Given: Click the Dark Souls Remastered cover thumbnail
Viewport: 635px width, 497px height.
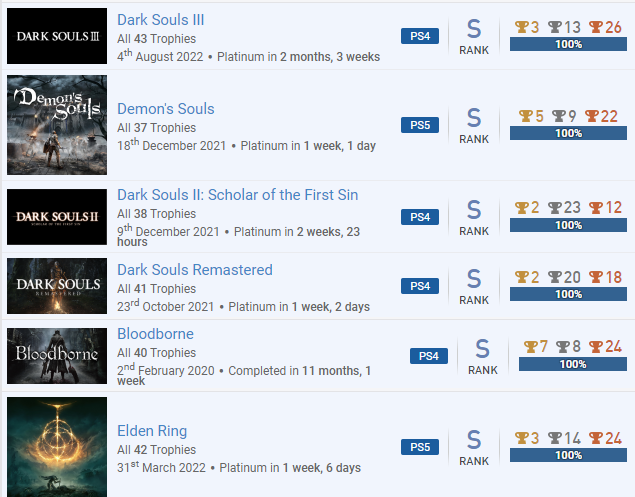Looking at the screenshot, I should [x=56, y=287].
